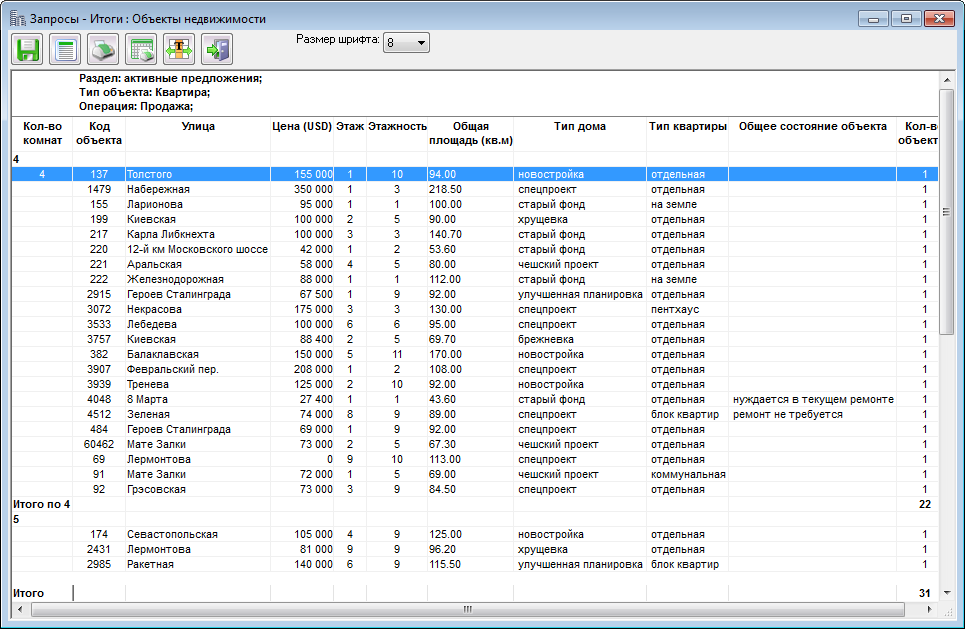Click the column width fit icon
Viewport: 965px width, 629px height.
pyautogui.click(x=180, y=48)
